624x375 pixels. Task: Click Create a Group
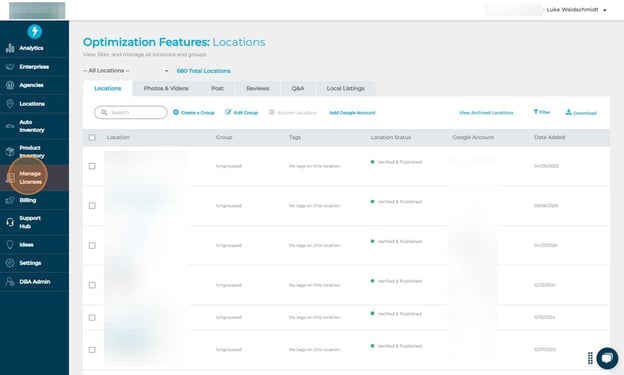194,113
